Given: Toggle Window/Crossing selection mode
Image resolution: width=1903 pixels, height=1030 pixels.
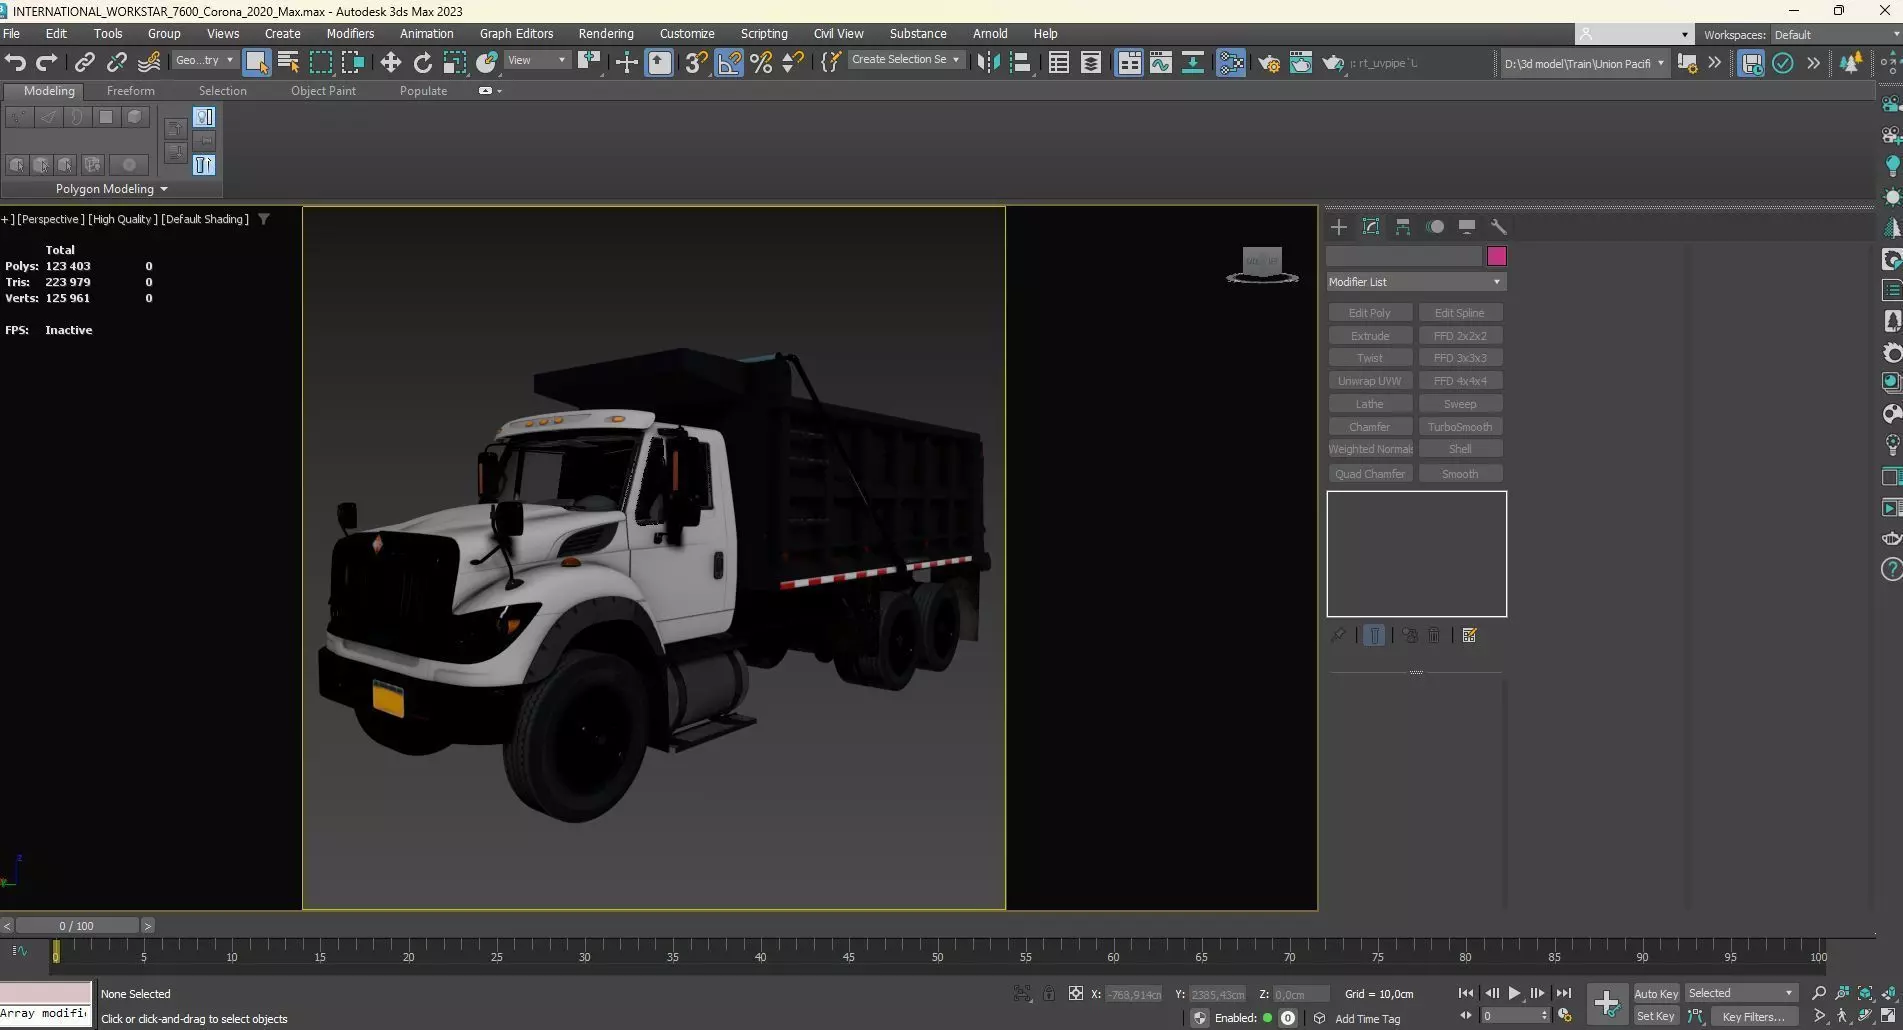Looking at the screenshot, I should coord(353,62).
